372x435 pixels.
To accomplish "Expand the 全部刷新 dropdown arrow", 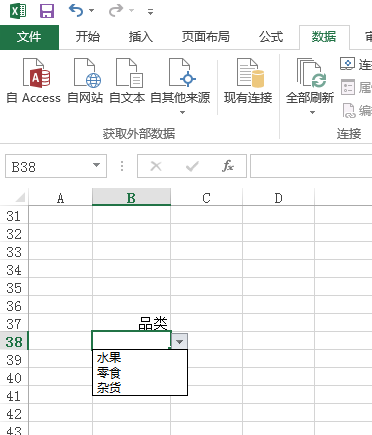I will (x=312, y=112).
